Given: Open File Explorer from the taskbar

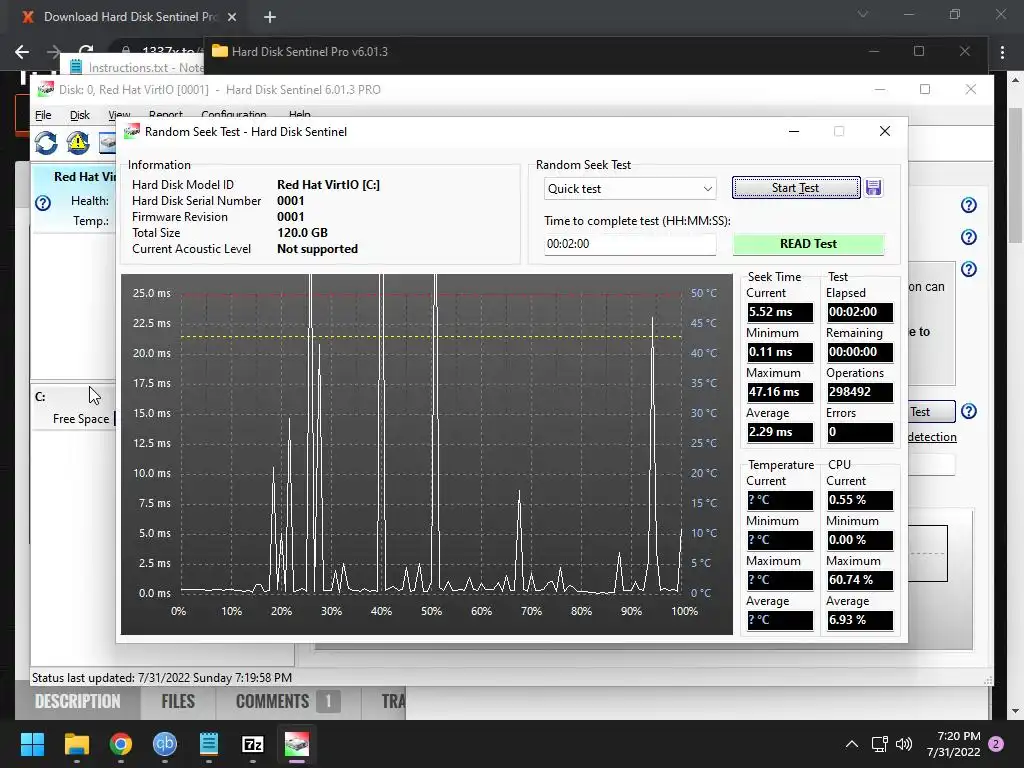Looking at the screenshot, I should [77, 744].
